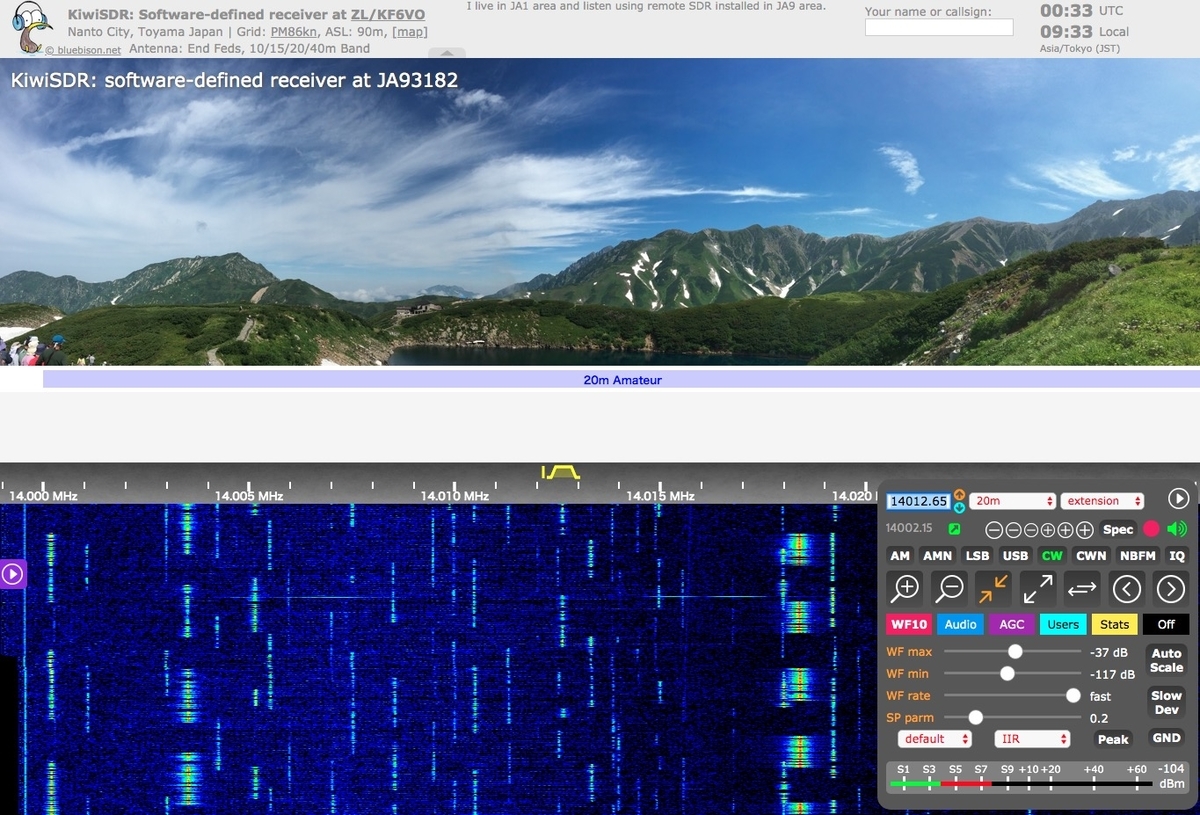Click the maximum zoom out expand arrows icon
The width and height of the screenshot is (1200, 815).
click(x=1038, y=588)
